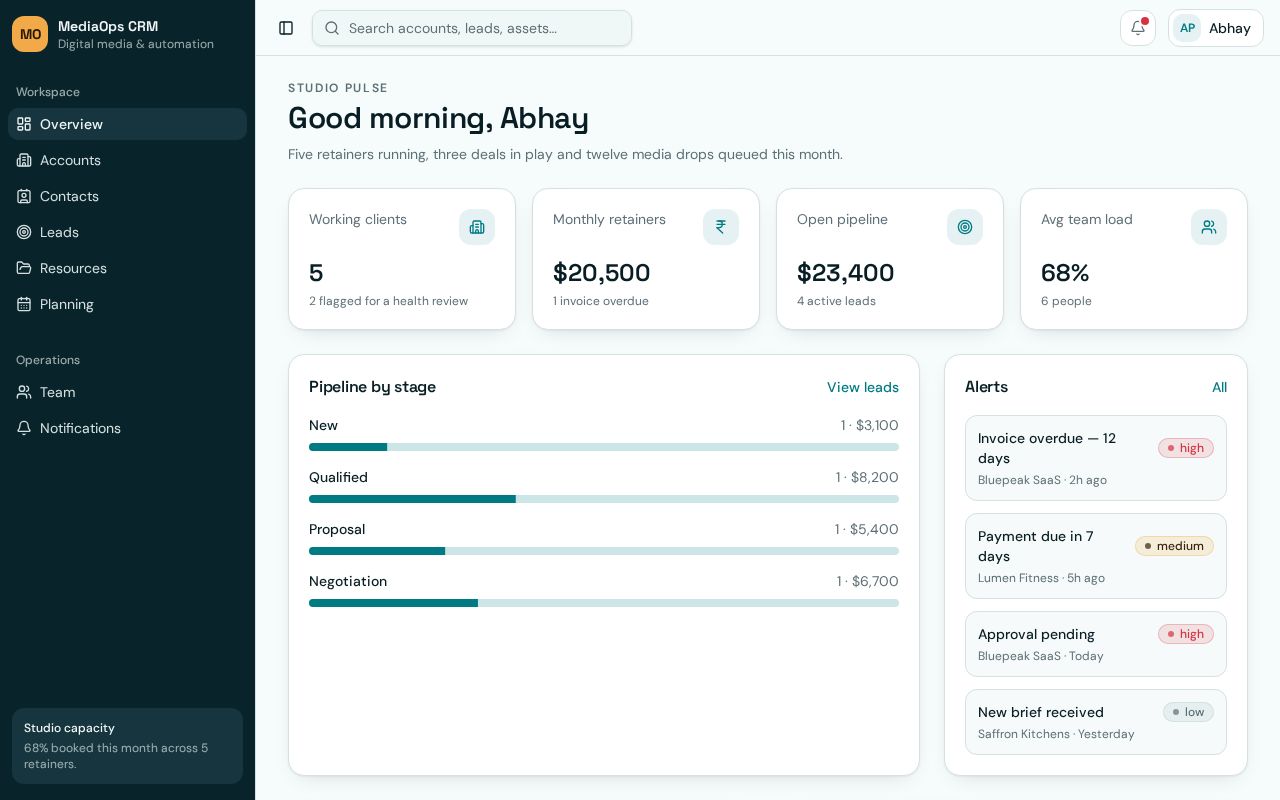Open the New brief received alert
1280x800 pixels.
pyautogui.click(x=1096, y=722)
